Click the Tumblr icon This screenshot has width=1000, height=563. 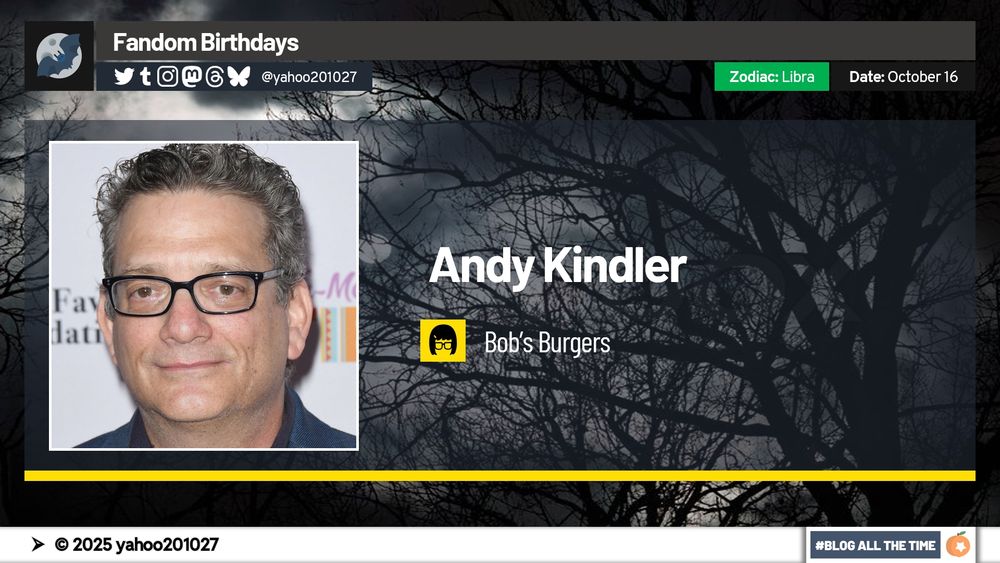point(145,77)
